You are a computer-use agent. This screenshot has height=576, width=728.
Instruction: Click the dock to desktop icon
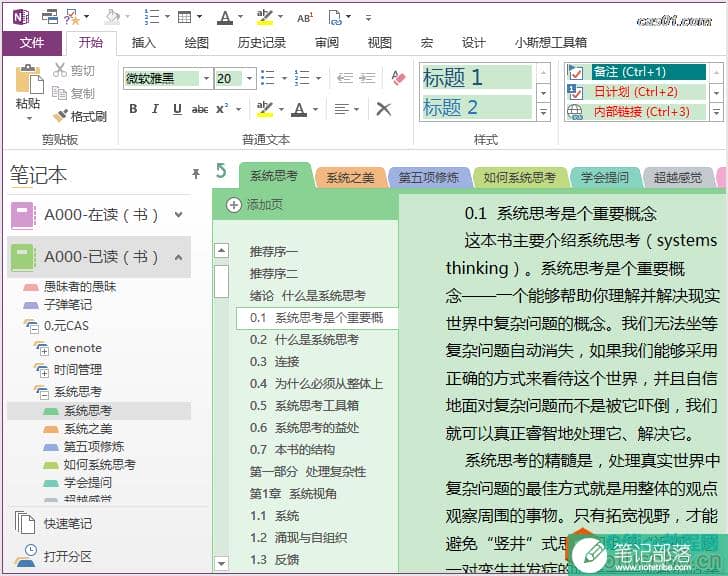[x=50, y=17]
